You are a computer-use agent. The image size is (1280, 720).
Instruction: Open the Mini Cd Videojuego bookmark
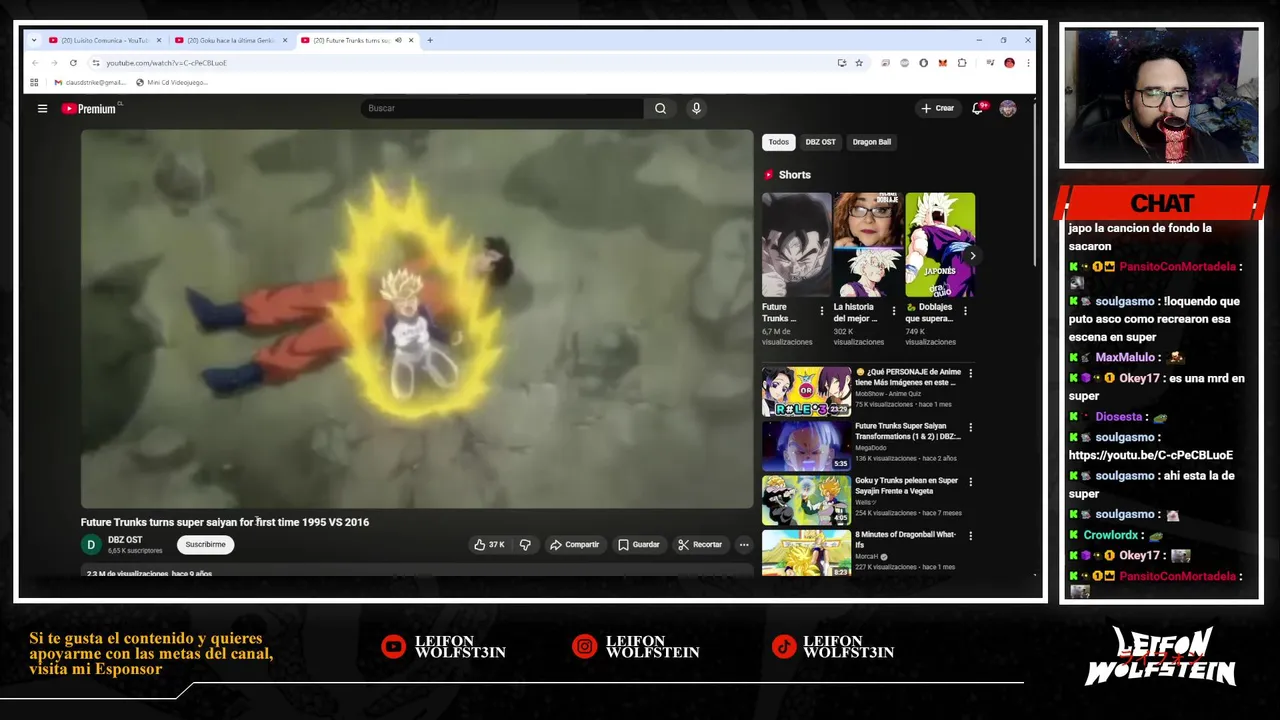coord(172,82)
